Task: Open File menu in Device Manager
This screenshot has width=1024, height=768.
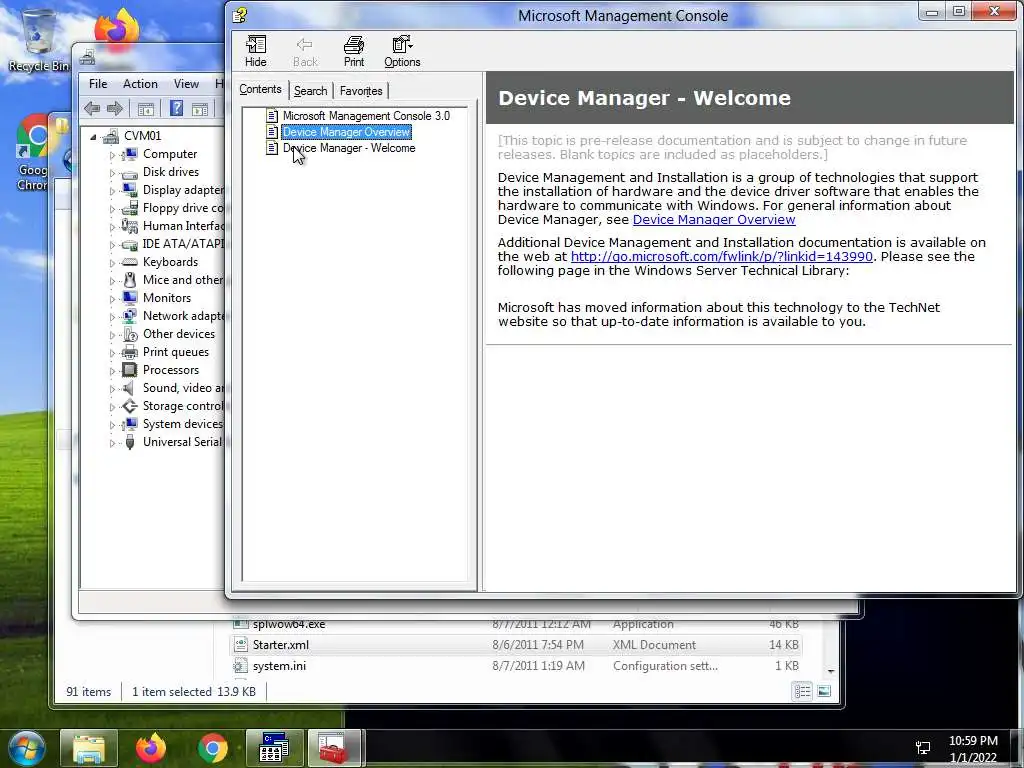Action: (98, 84)
